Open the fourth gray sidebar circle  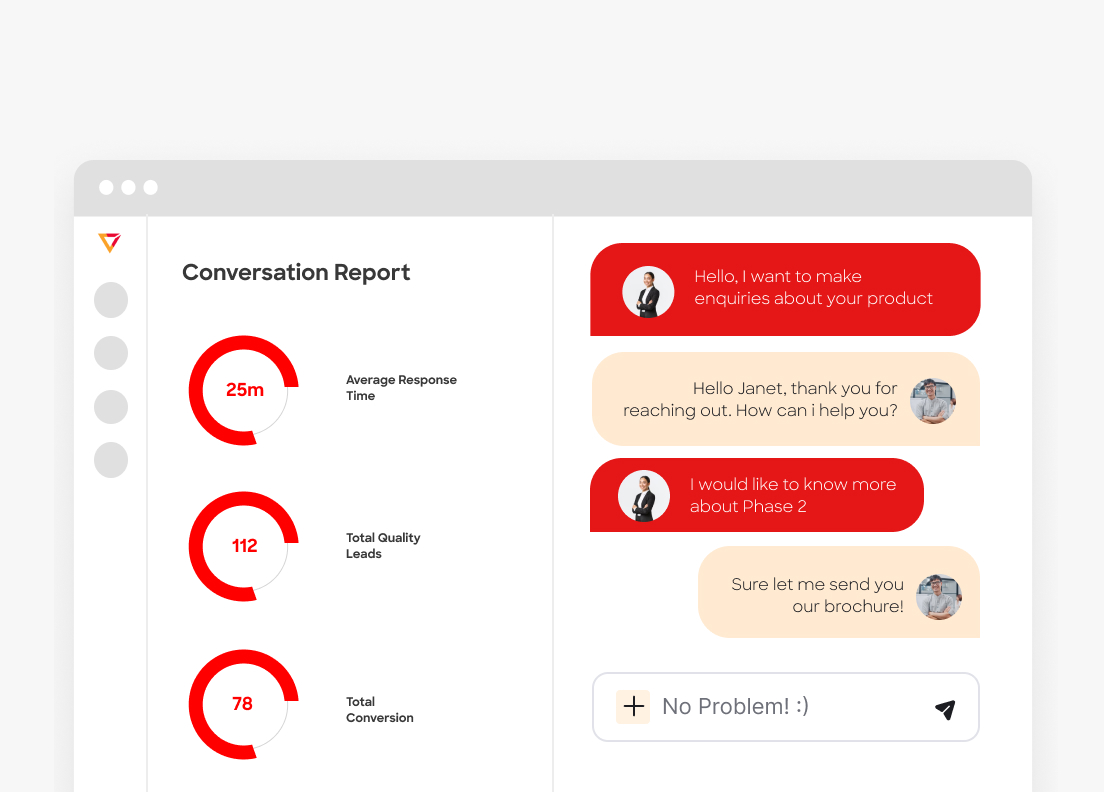(111, 460)
